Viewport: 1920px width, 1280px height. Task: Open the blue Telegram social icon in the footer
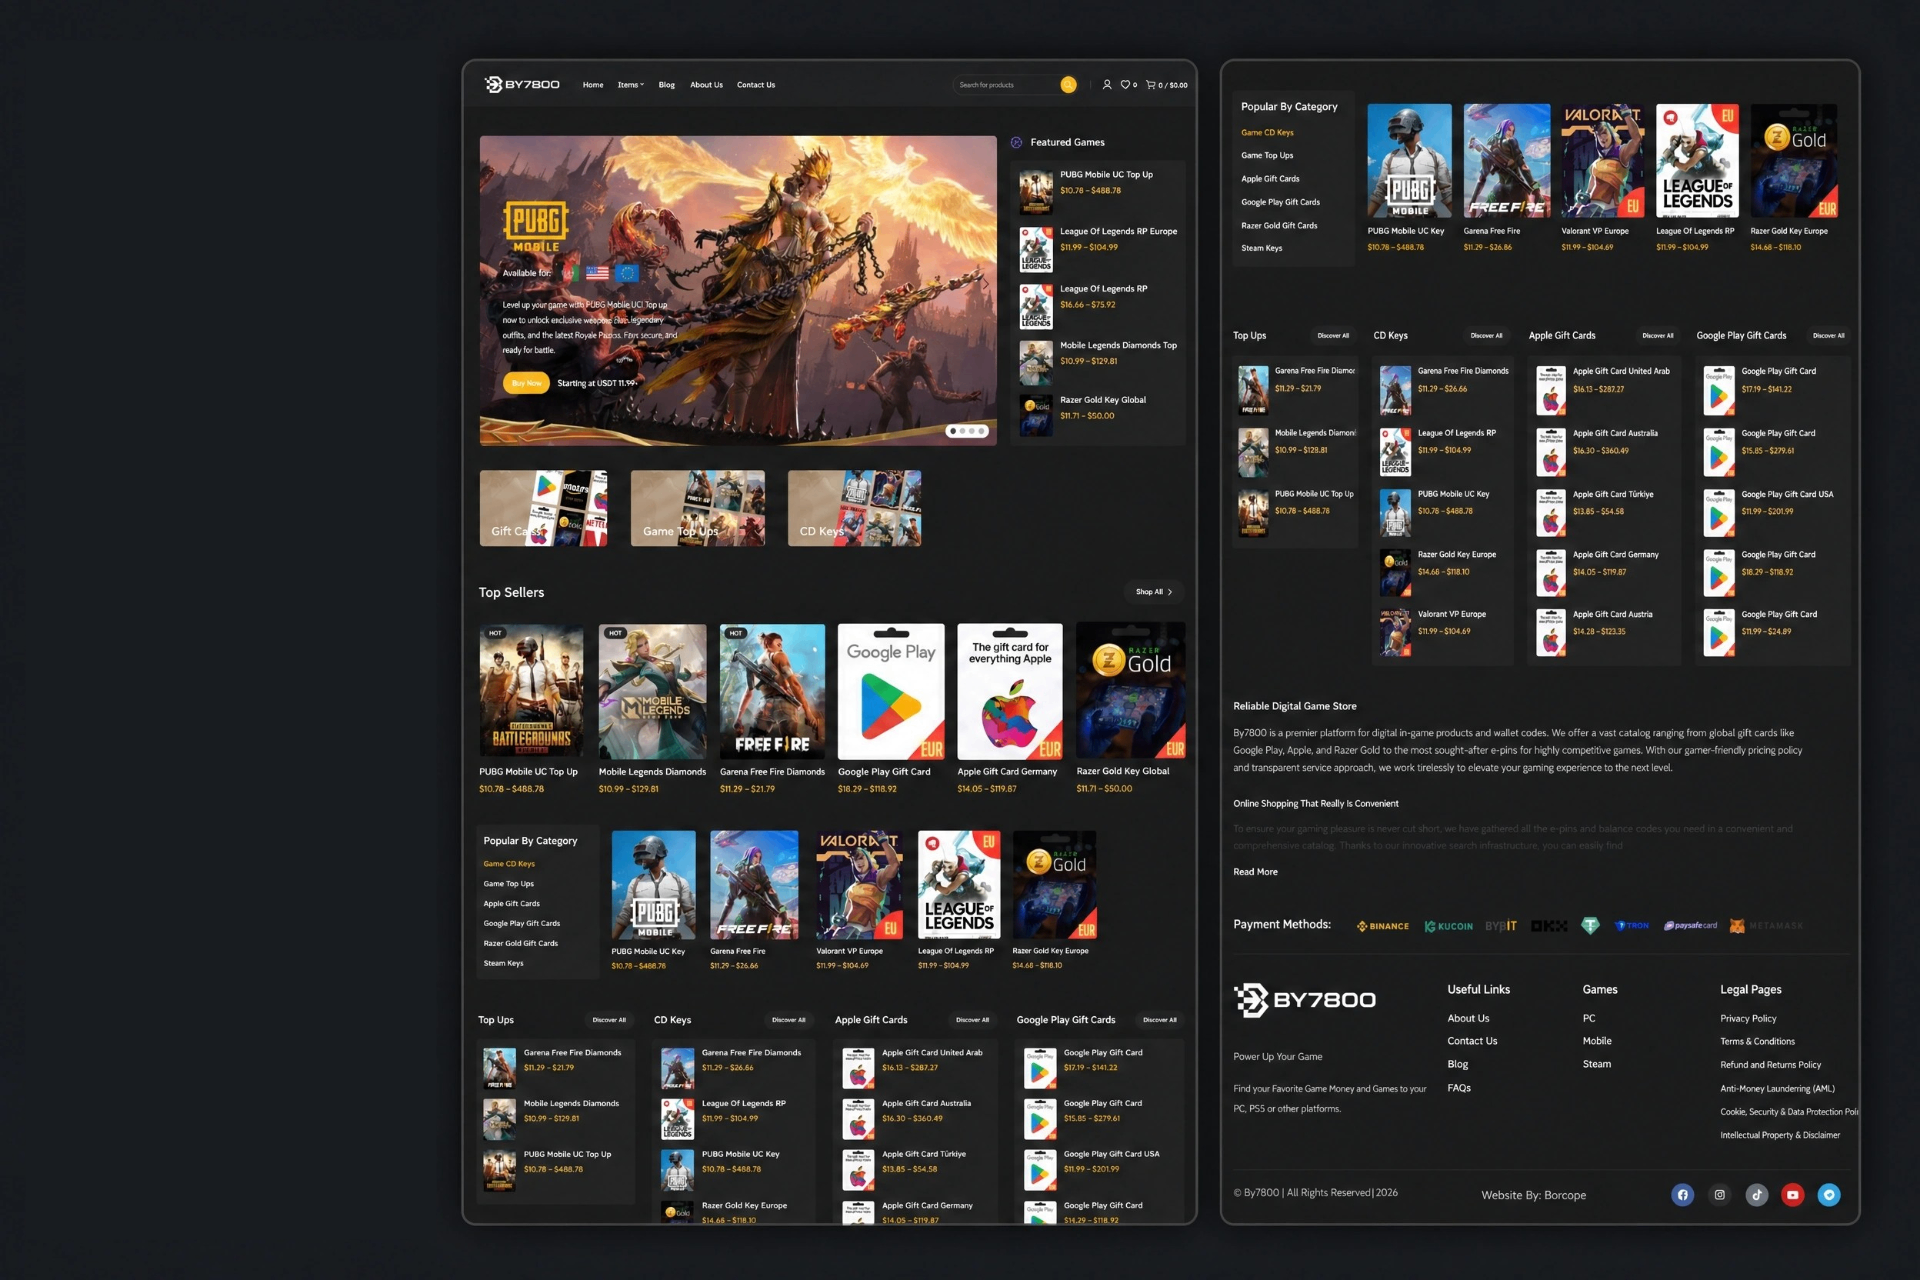coord(1829,1195)
